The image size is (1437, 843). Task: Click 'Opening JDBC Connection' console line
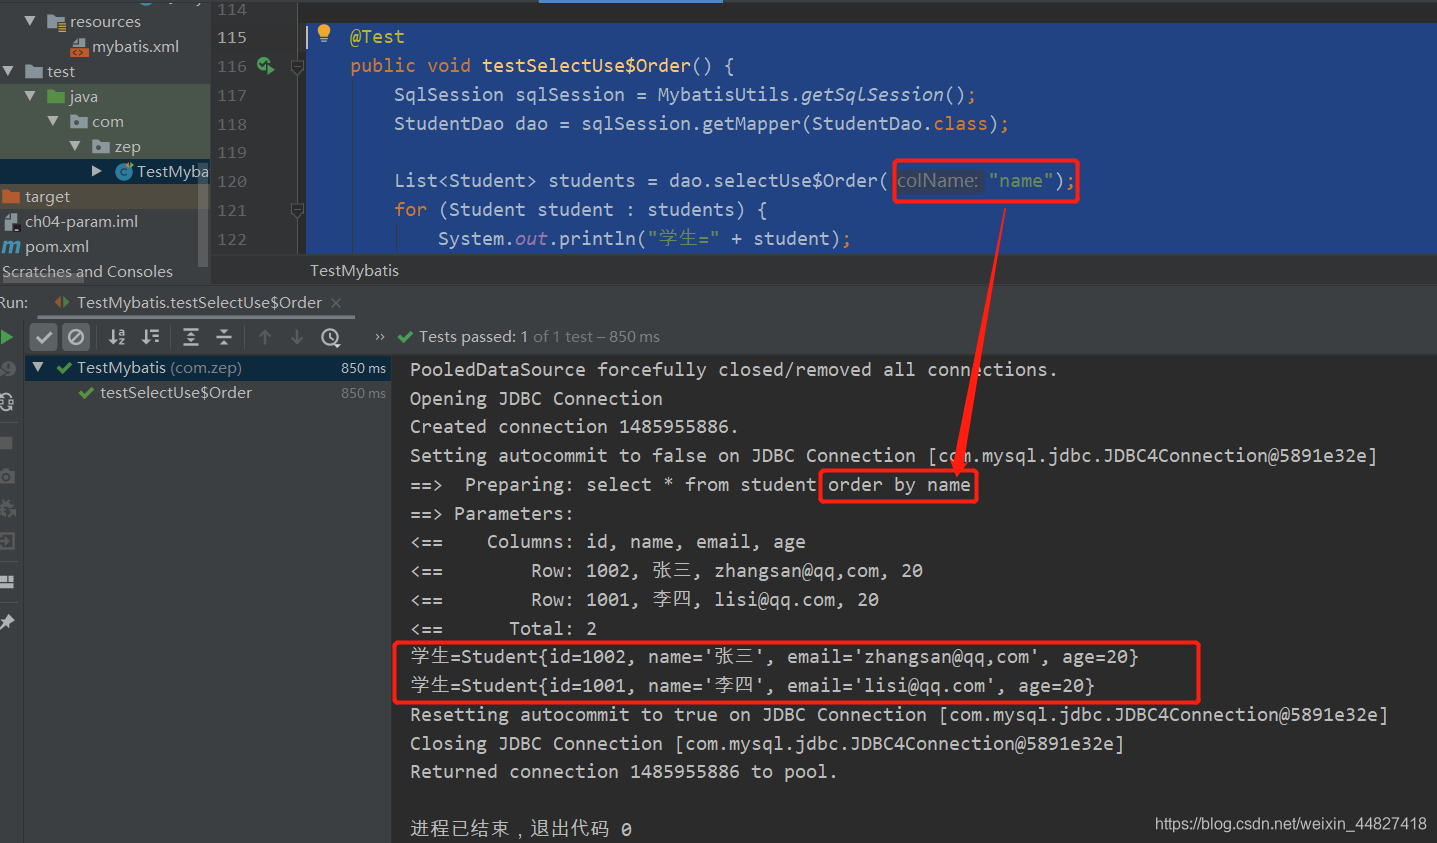(536, 398)
